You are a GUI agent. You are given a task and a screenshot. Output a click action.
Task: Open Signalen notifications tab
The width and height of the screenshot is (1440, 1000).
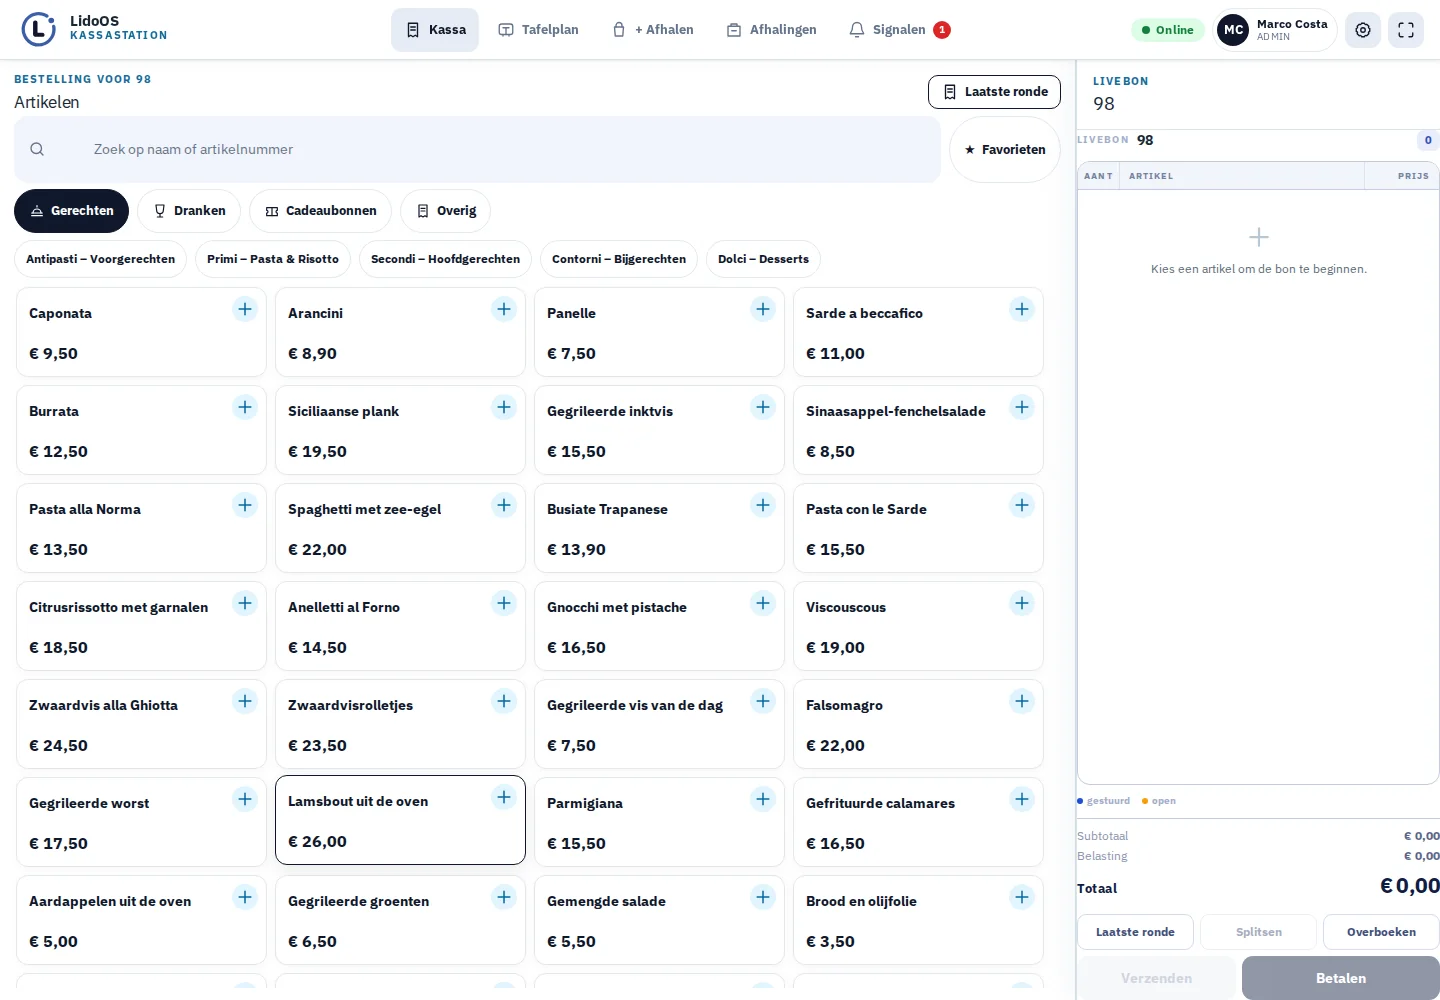tap(899, 30)
